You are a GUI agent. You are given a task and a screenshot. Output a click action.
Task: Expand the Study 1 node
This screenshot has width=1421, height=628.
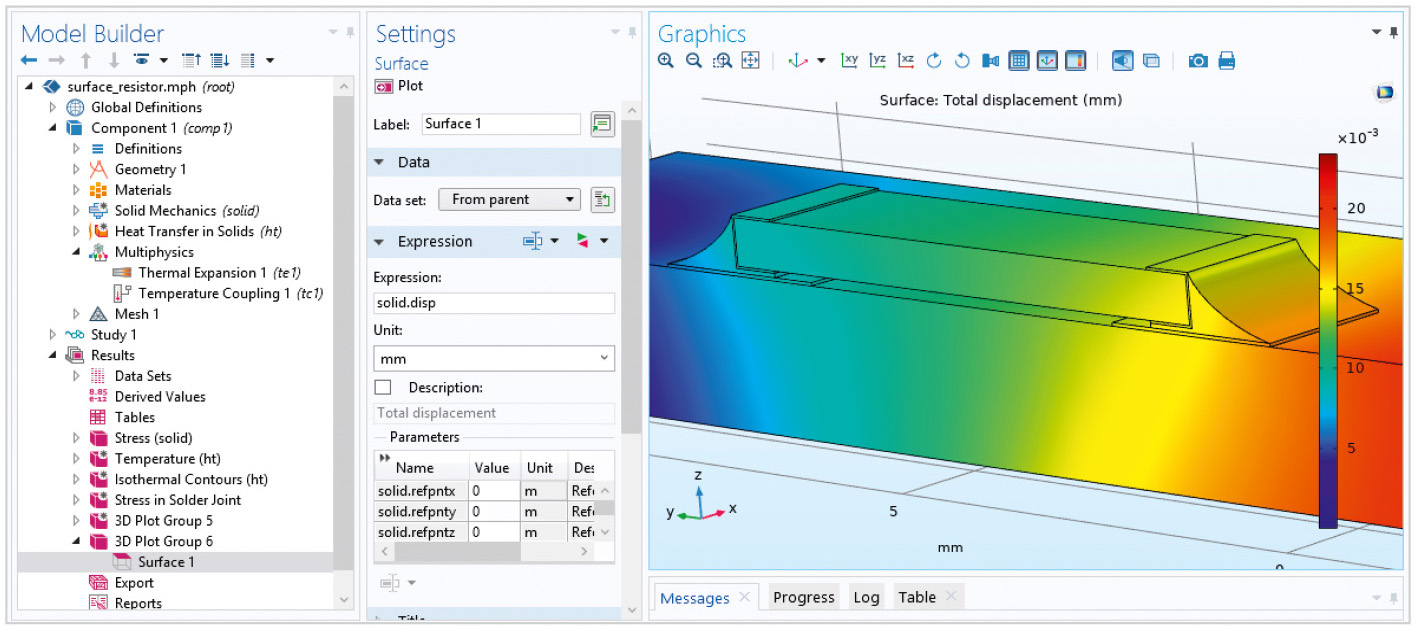coord(52,335)
